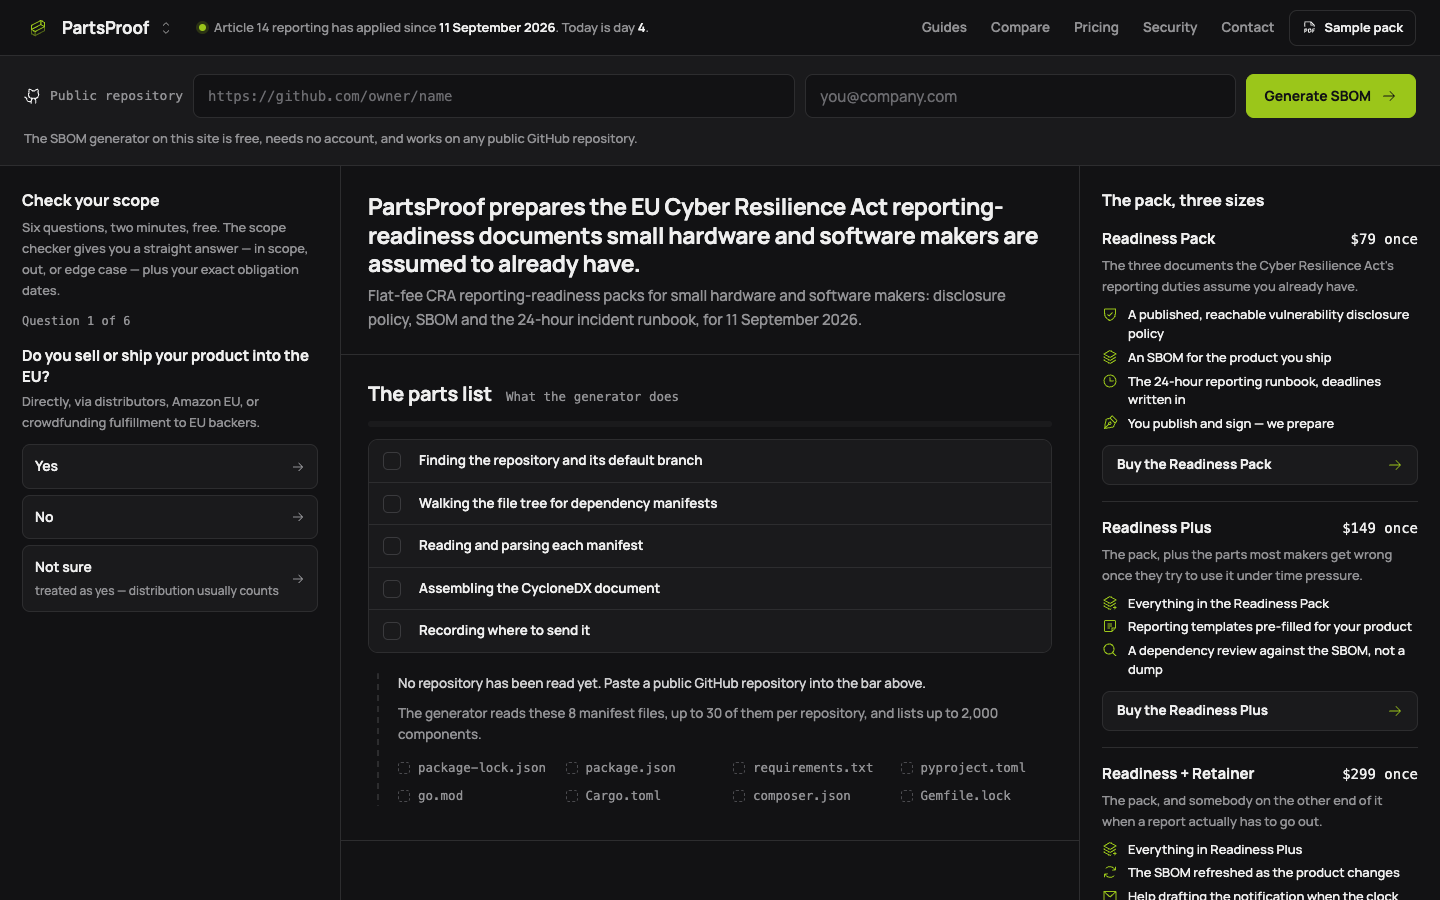The height and width of the screenshot is (900, 1440).
Task: Click the package.json dashed circle icon
Action: pyautogui.click(x=572, y=768)
